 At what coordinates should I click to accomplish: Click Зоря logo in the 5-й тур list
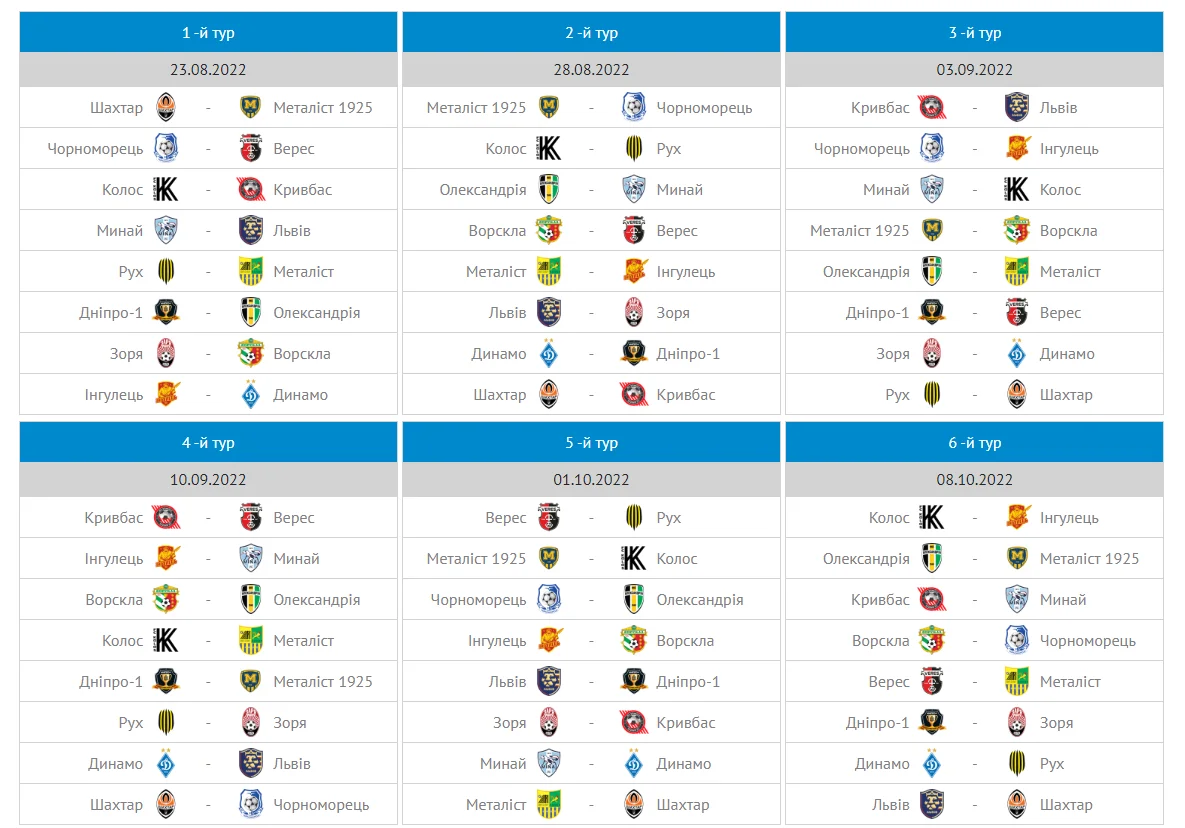[549, 722]
